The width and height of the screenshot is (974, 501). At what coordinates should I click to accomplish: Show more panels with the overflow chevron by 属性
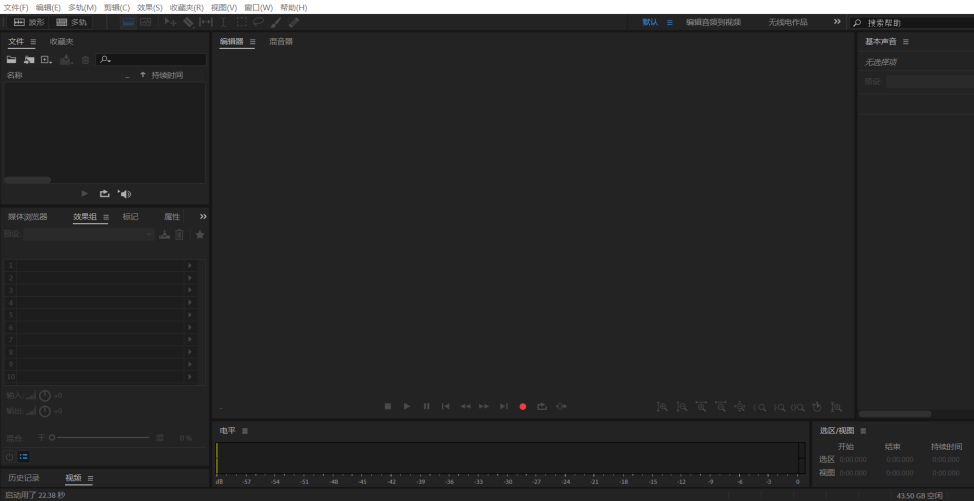(203, 217)
